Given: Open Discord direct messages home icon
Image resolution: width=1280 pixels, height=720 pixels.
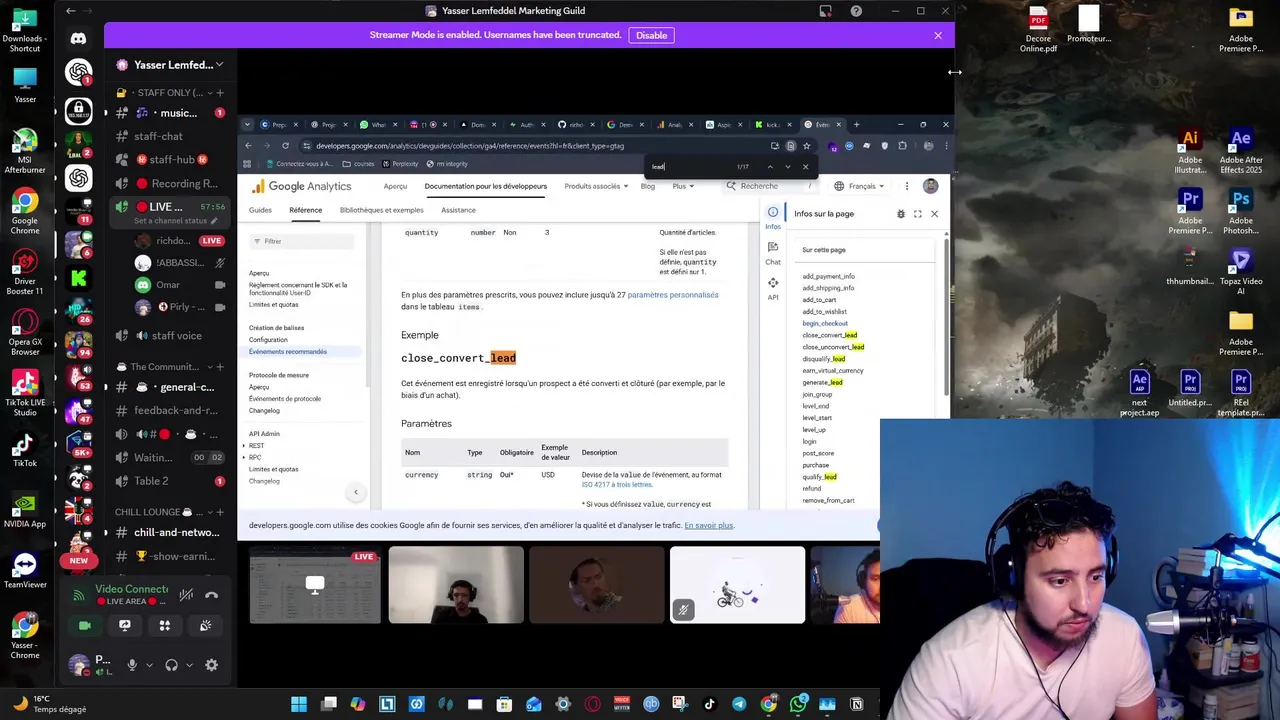Looking at the screenshot, I should coord(78,38).
